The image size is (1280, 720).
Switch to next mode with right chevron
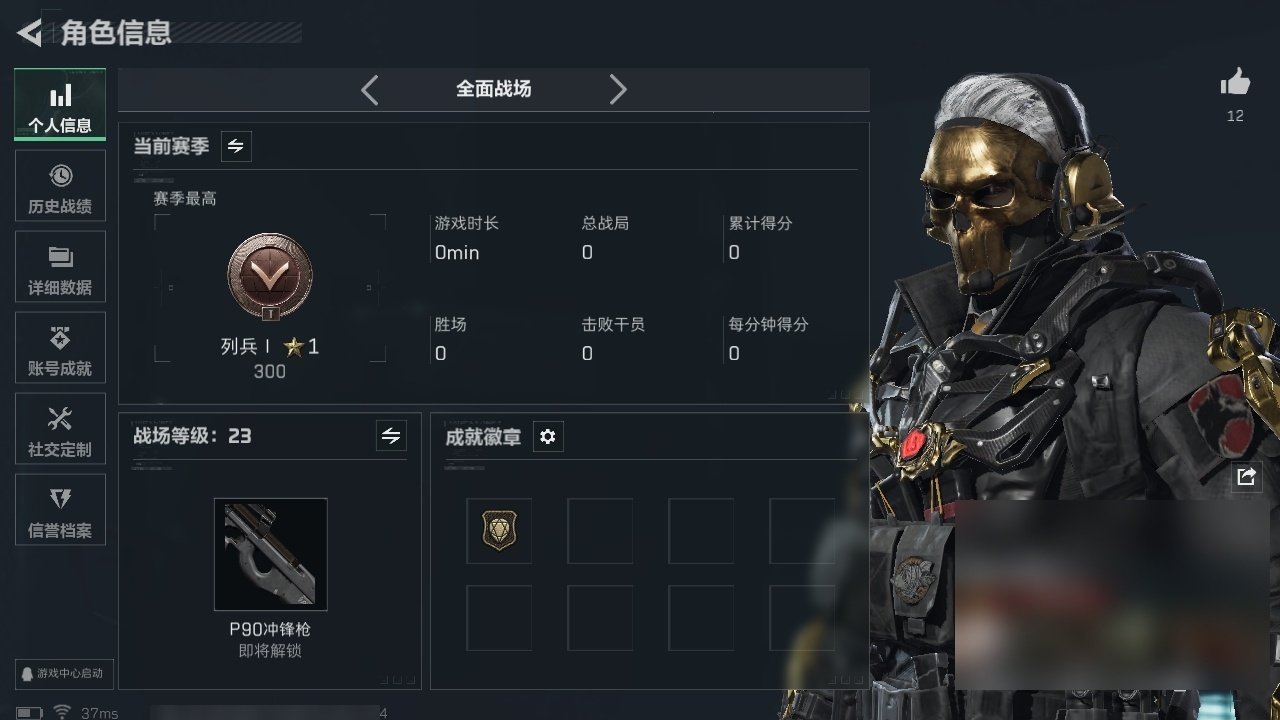618,89
